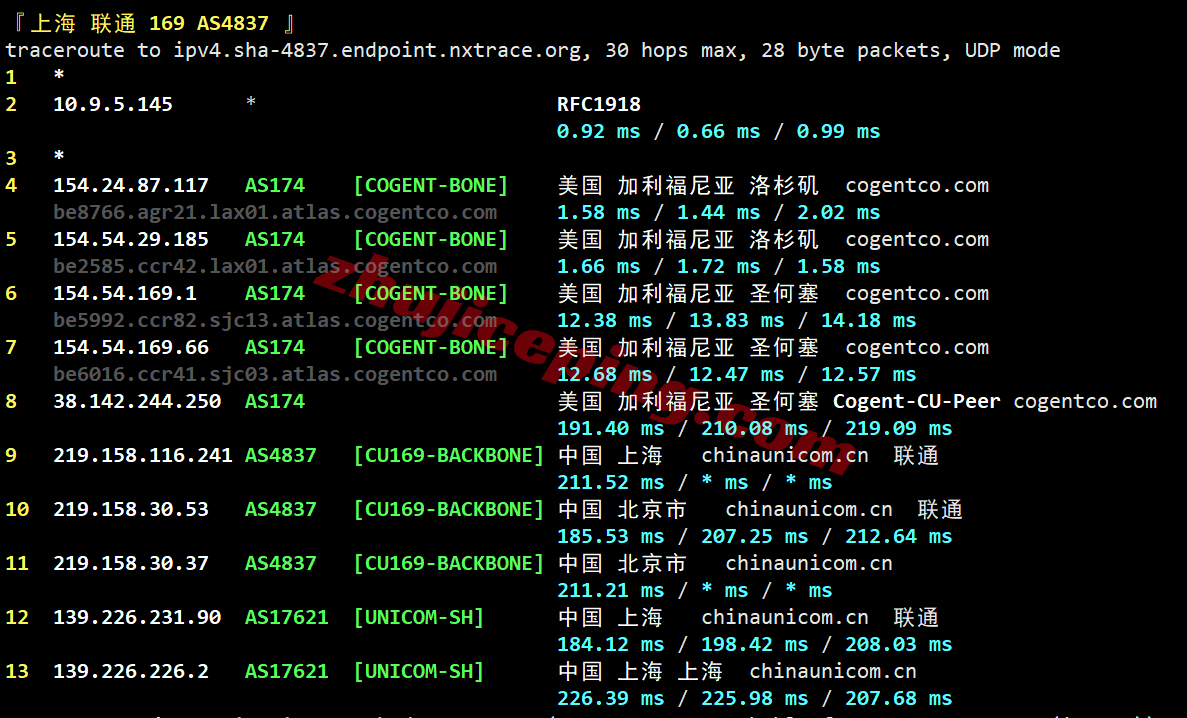
Task: Select the IP address 154.24.87.117
Action: click(131, 186)
